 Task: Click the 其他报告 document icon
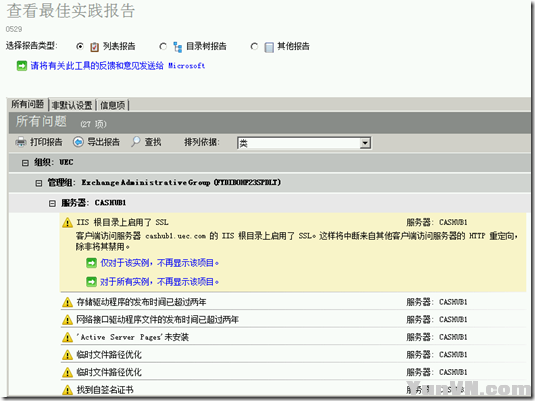pos(269,47)
